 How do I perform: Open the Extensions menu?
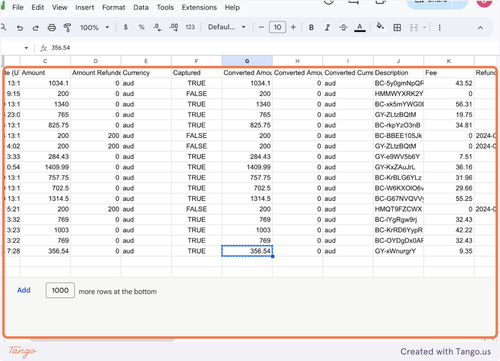[199, 7]
